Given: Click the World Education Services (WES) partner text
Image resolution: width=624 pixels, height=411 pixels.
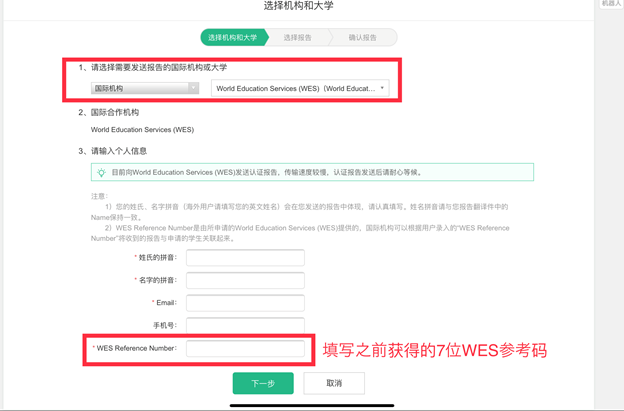Looking at the screenshot, I should pyautogui.click(x=142, y=130).
